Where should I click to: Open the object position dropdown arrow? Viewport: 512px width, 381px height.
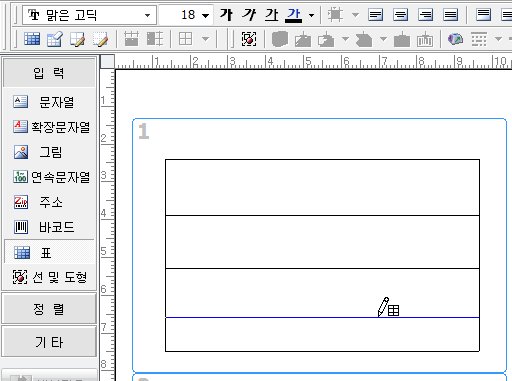tap(355, 15)
